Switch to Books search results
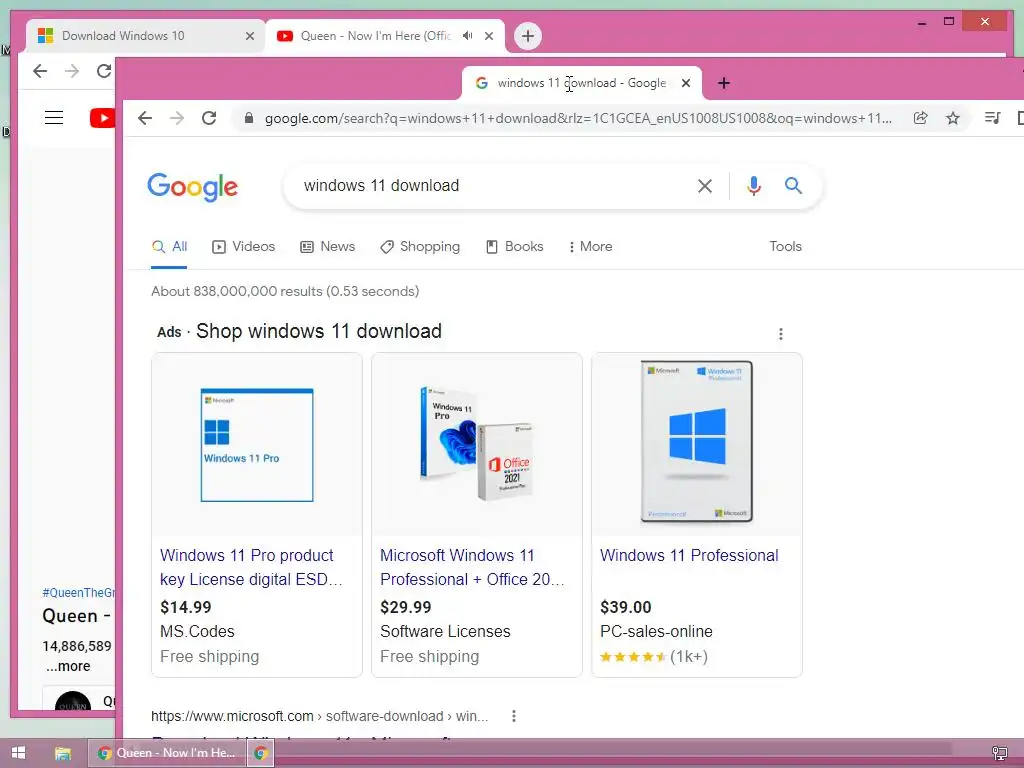The width and height of the screenshot is (1024, 768). [515, 247]
